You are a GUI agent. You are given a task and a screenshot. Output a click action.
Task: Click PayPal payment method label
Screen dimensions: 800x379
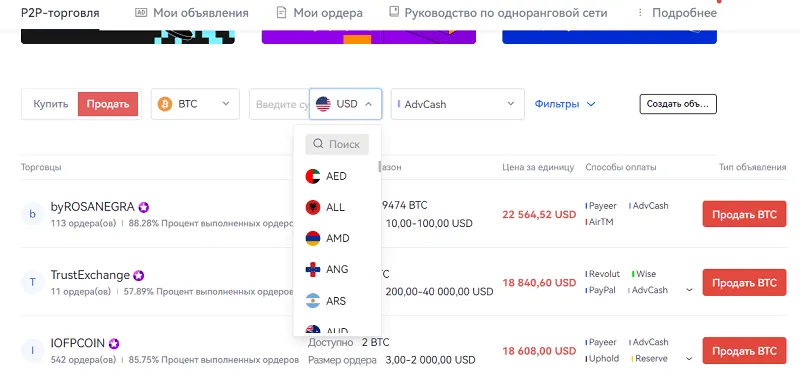click(x=602, y=290)
